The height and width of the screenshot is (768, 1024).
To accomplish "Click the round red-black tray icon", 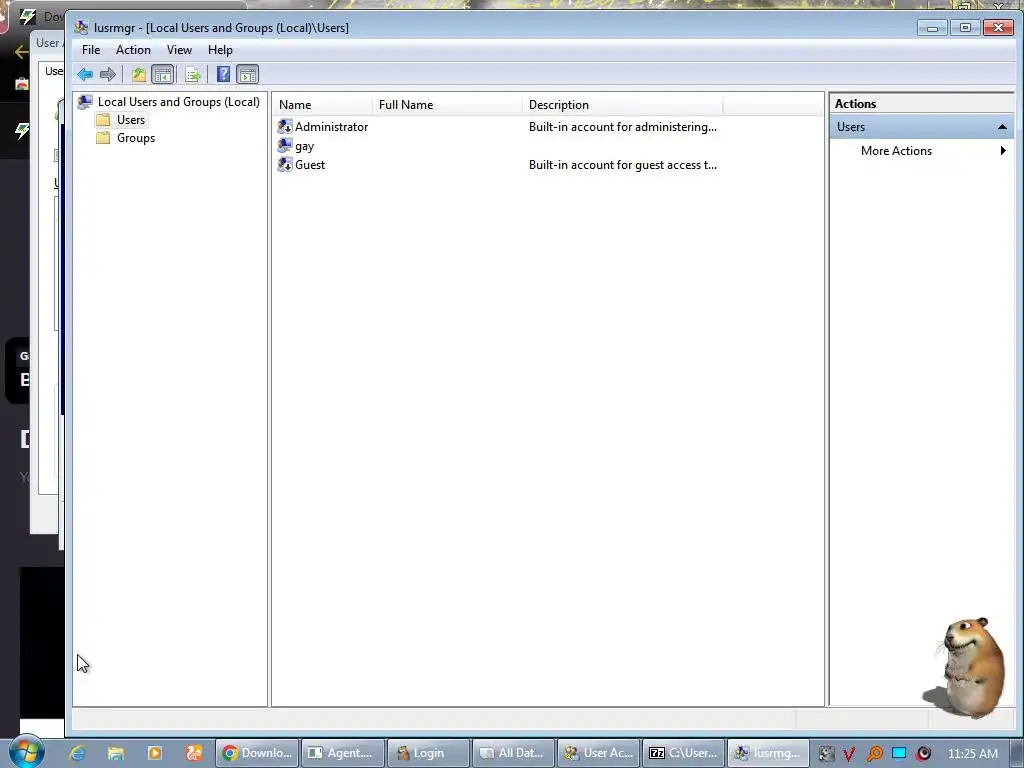I will click(x=923, y=754).
